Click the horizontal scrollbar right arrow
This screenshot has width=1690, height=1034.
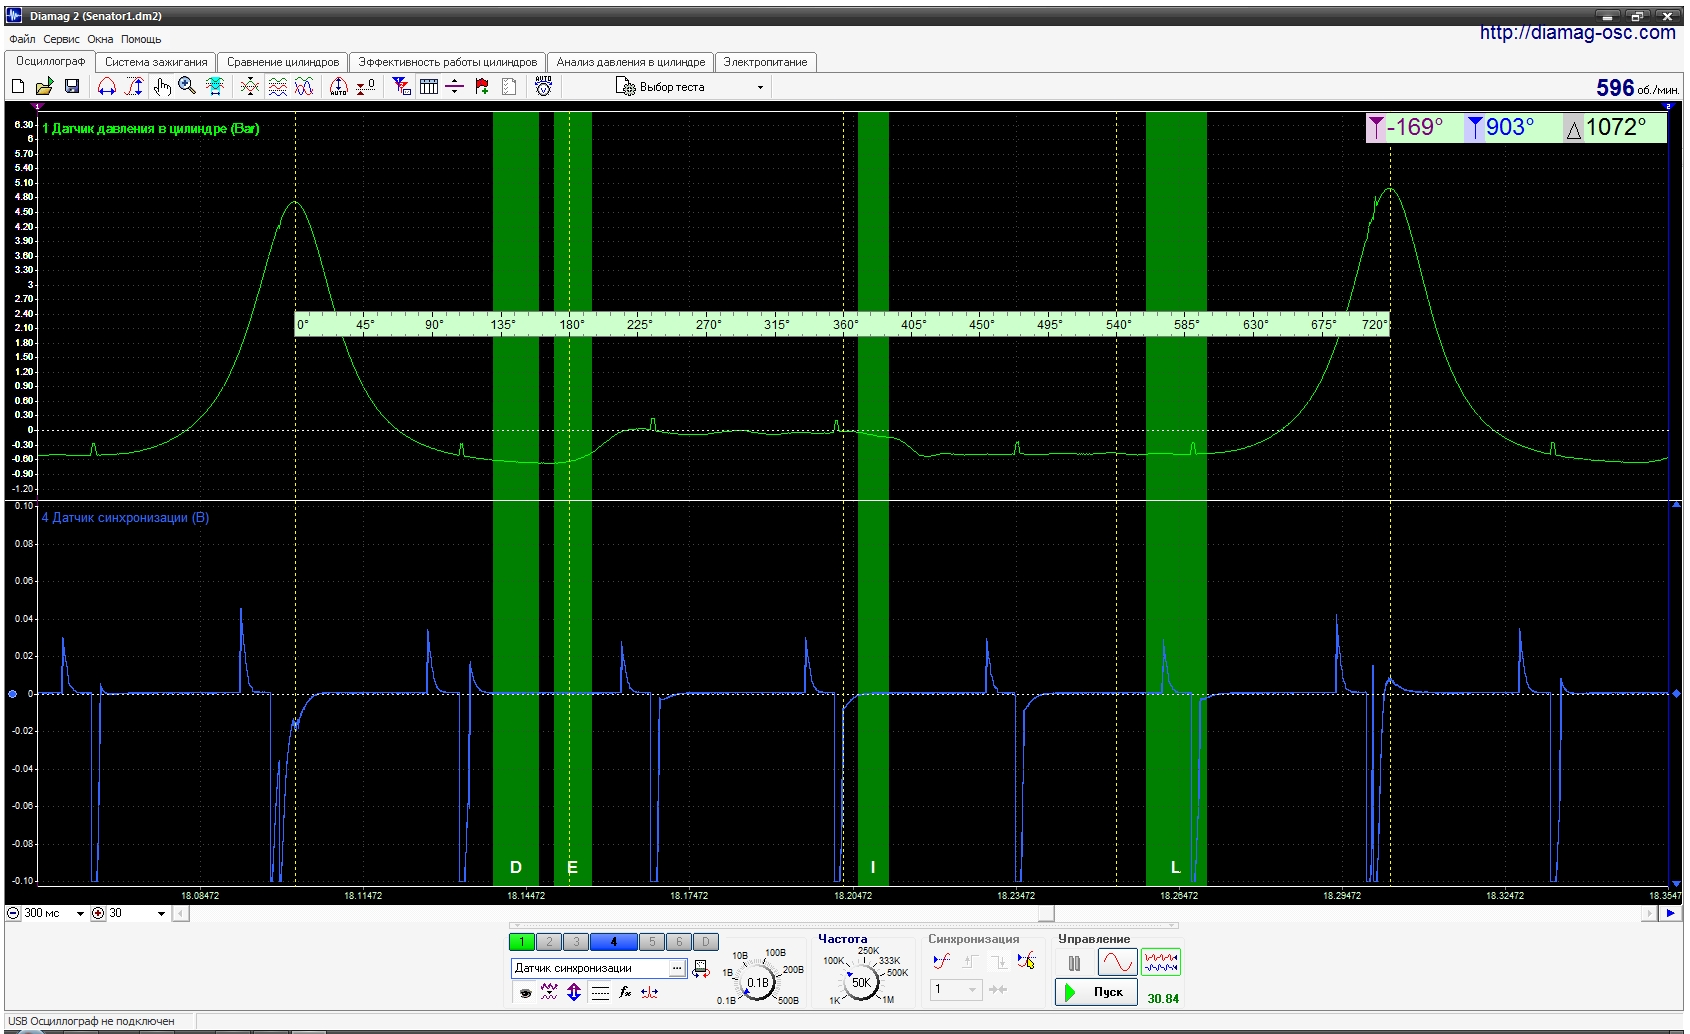click(1649, 913)
